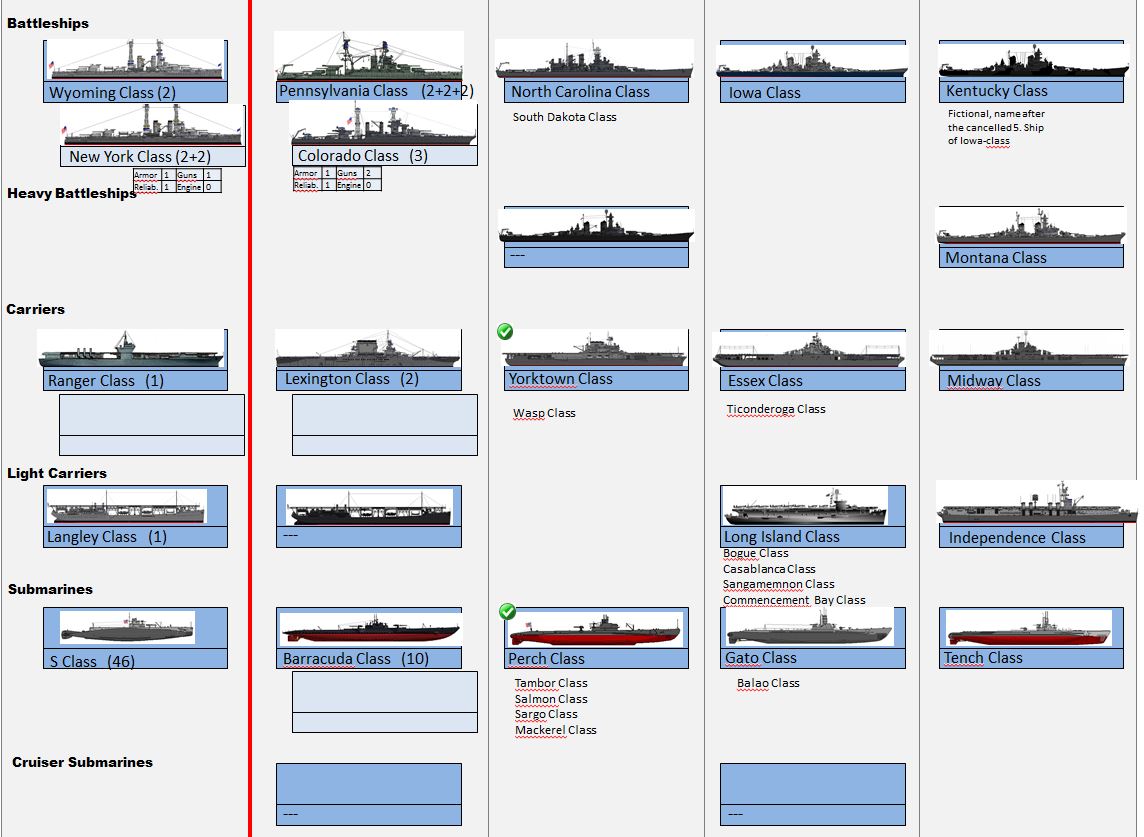Image resolution: width=1144 pixels, height=837 pixels.
Task: Click the Colorado Class stats table
Action: coord(337,179)
